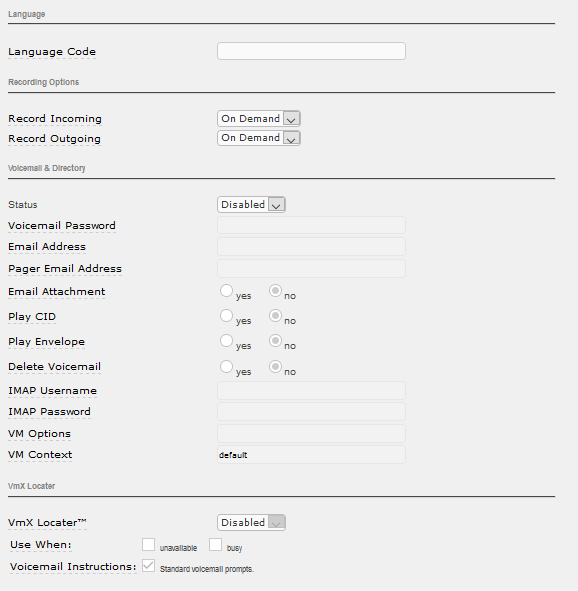Click the VM Context field showing default
This screenshot has width=578, height=591.
(x=311, y=455)
